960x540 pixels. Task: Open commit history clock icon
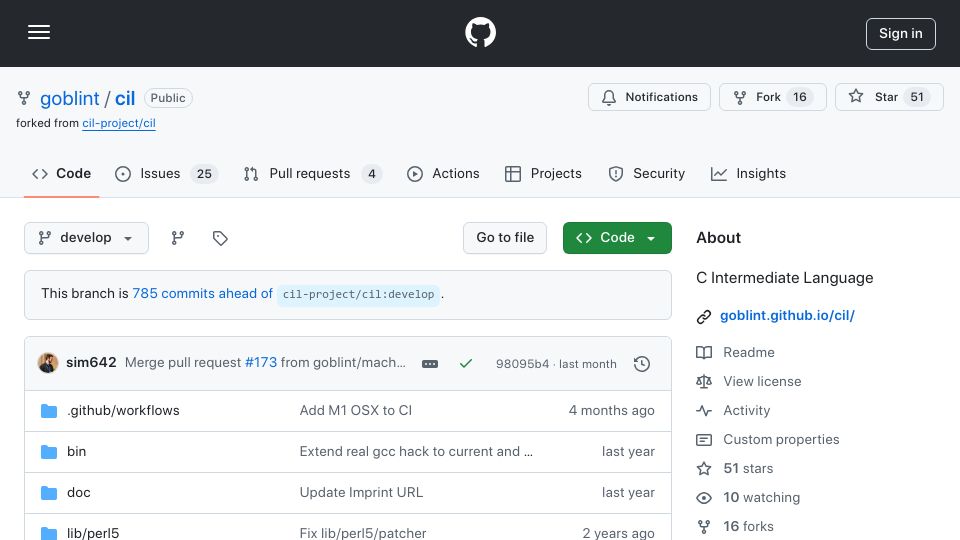point(642,364)
